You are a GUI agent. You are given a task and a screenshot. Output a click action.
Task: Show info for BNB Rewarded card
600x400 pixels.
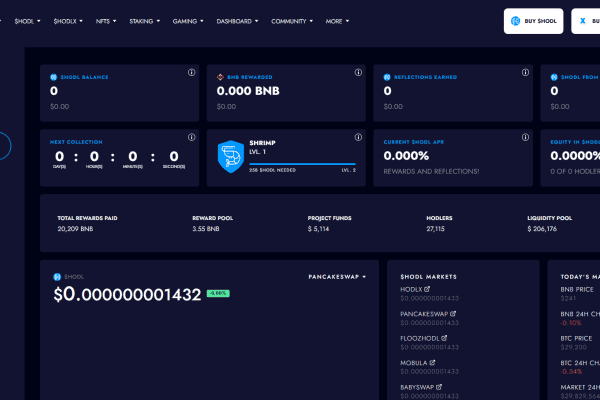click(358, 72)
